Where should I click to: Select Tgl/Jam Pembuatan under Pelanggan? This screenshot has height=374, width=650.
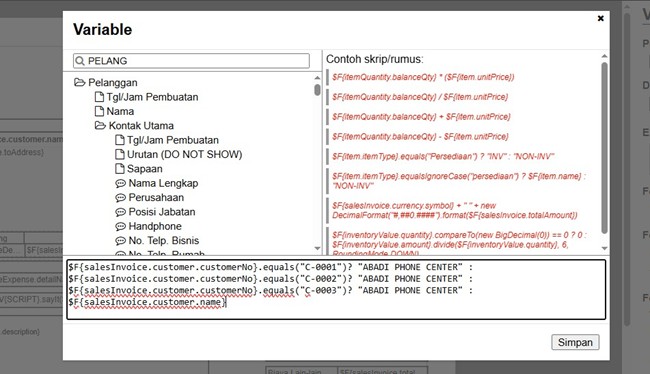(x=152, y=97)
